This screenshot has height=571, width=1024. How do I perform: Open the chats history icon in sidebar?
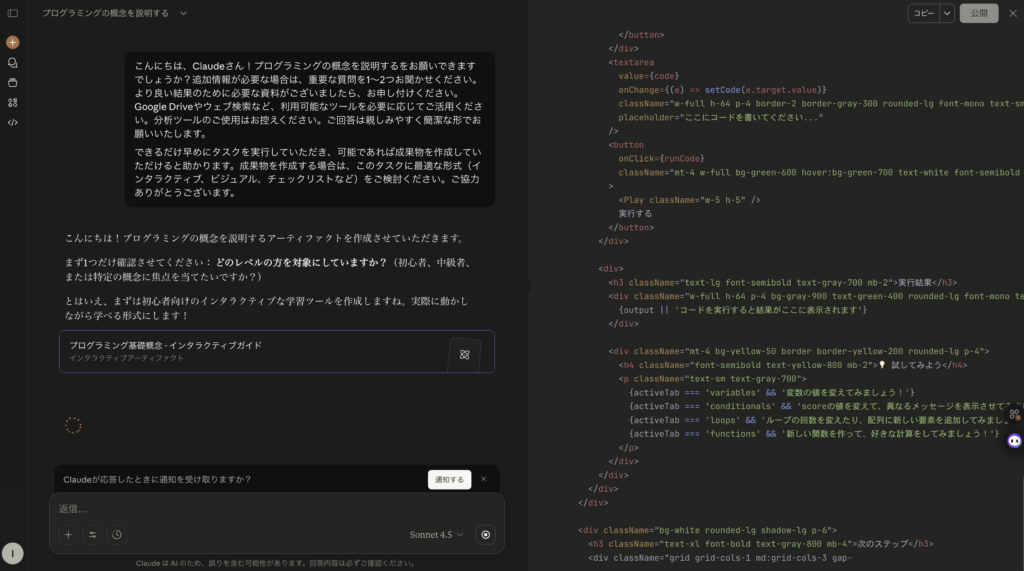click(13, 62)
